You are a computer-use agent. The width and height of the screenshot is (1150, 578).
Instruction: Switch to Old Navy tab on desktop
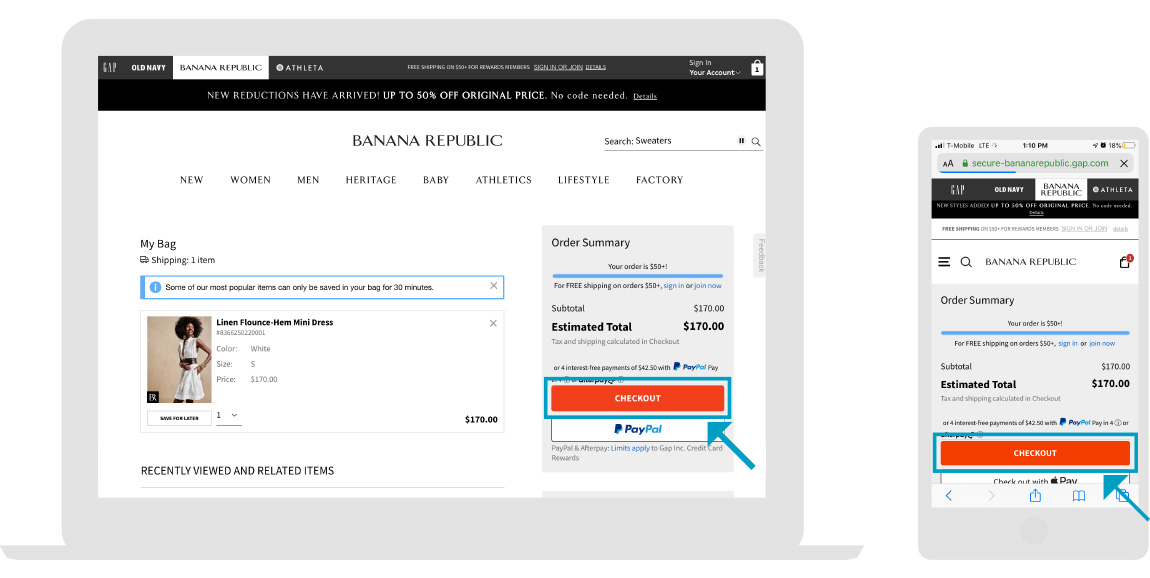pyautogui.click(x=148, y=67)
